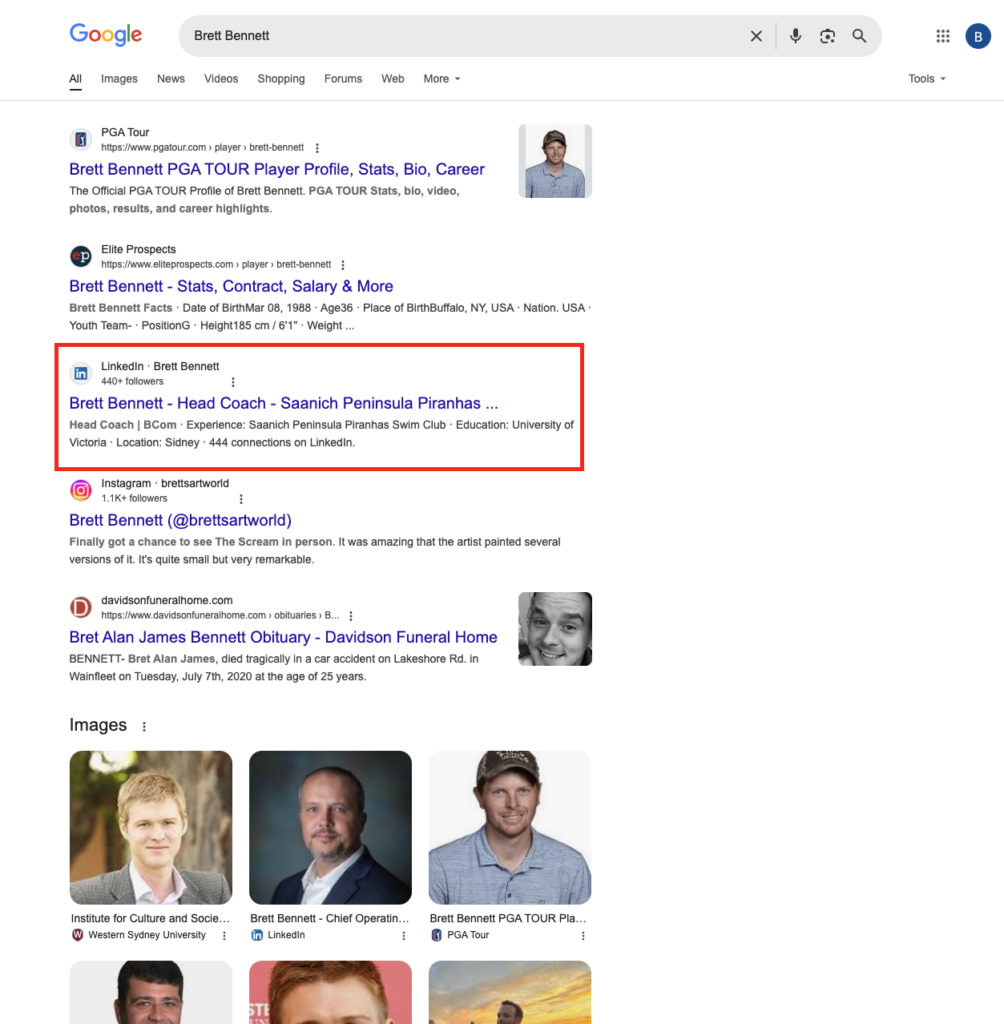
Task: Open PGA Tour result golfer thumbnail
Action: 555,161
